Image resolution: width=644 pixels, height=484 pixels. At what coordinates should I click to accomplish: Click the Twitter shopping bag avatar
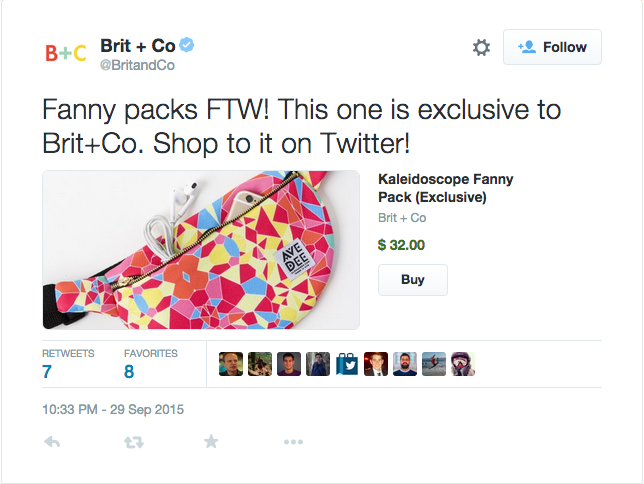pos(347,364)
